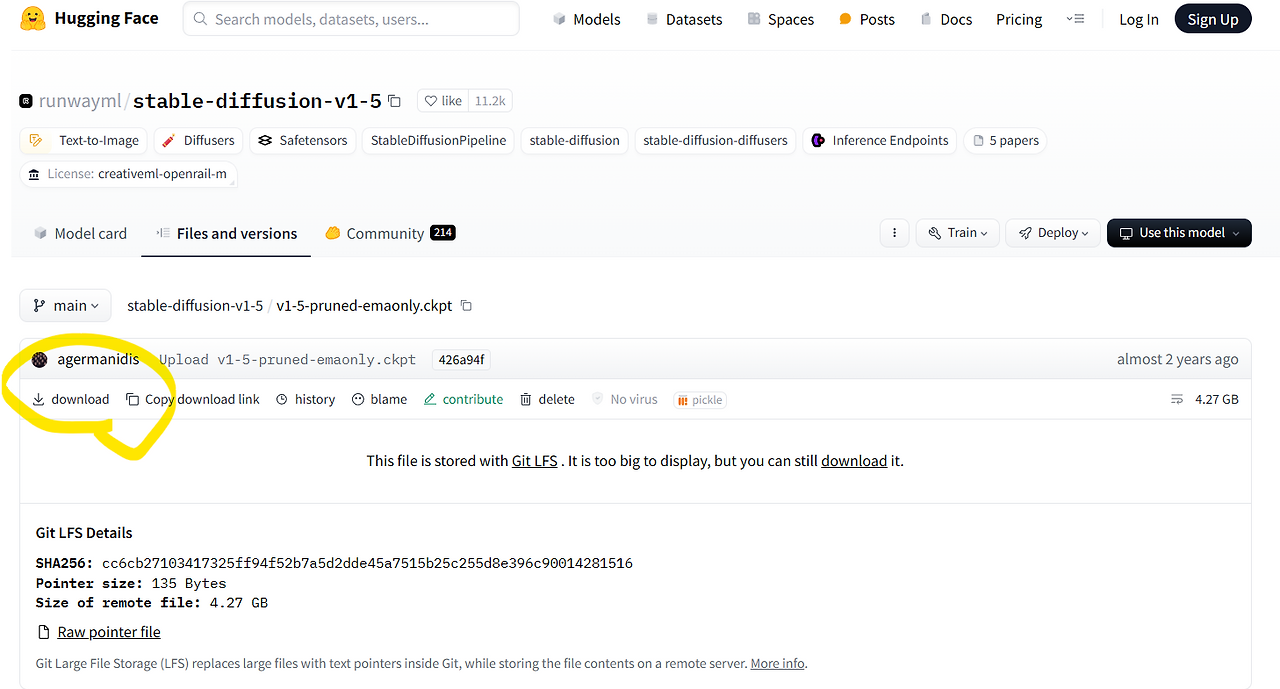Click the search models input field
This screenshot has width=1280, height=689.
click(x=350, y=18)
